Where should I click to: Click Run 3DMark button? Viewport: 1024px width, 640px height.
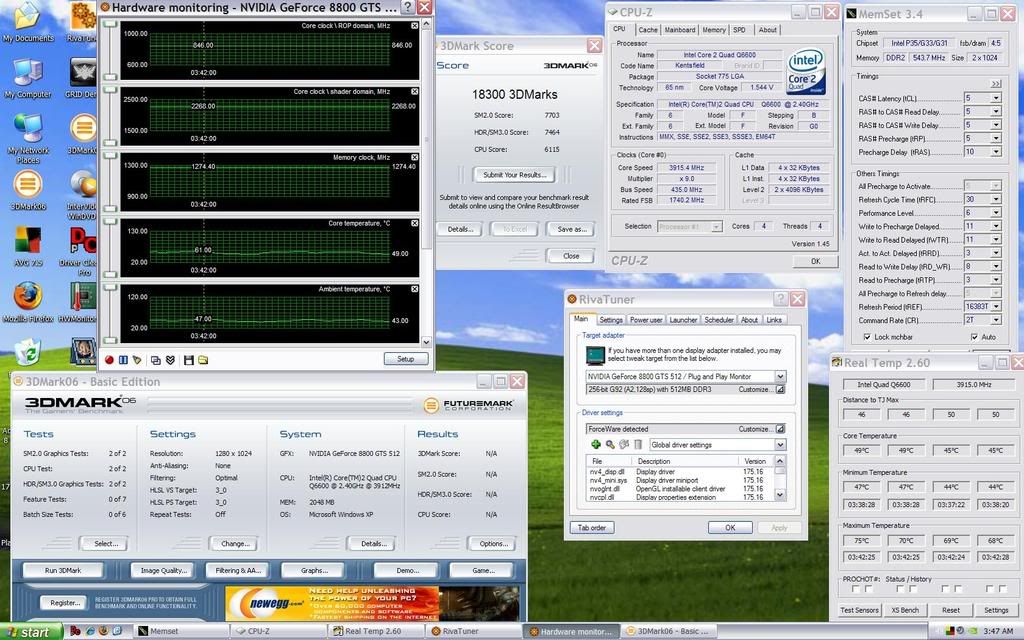pyautogui.click(x=63, y=570)
